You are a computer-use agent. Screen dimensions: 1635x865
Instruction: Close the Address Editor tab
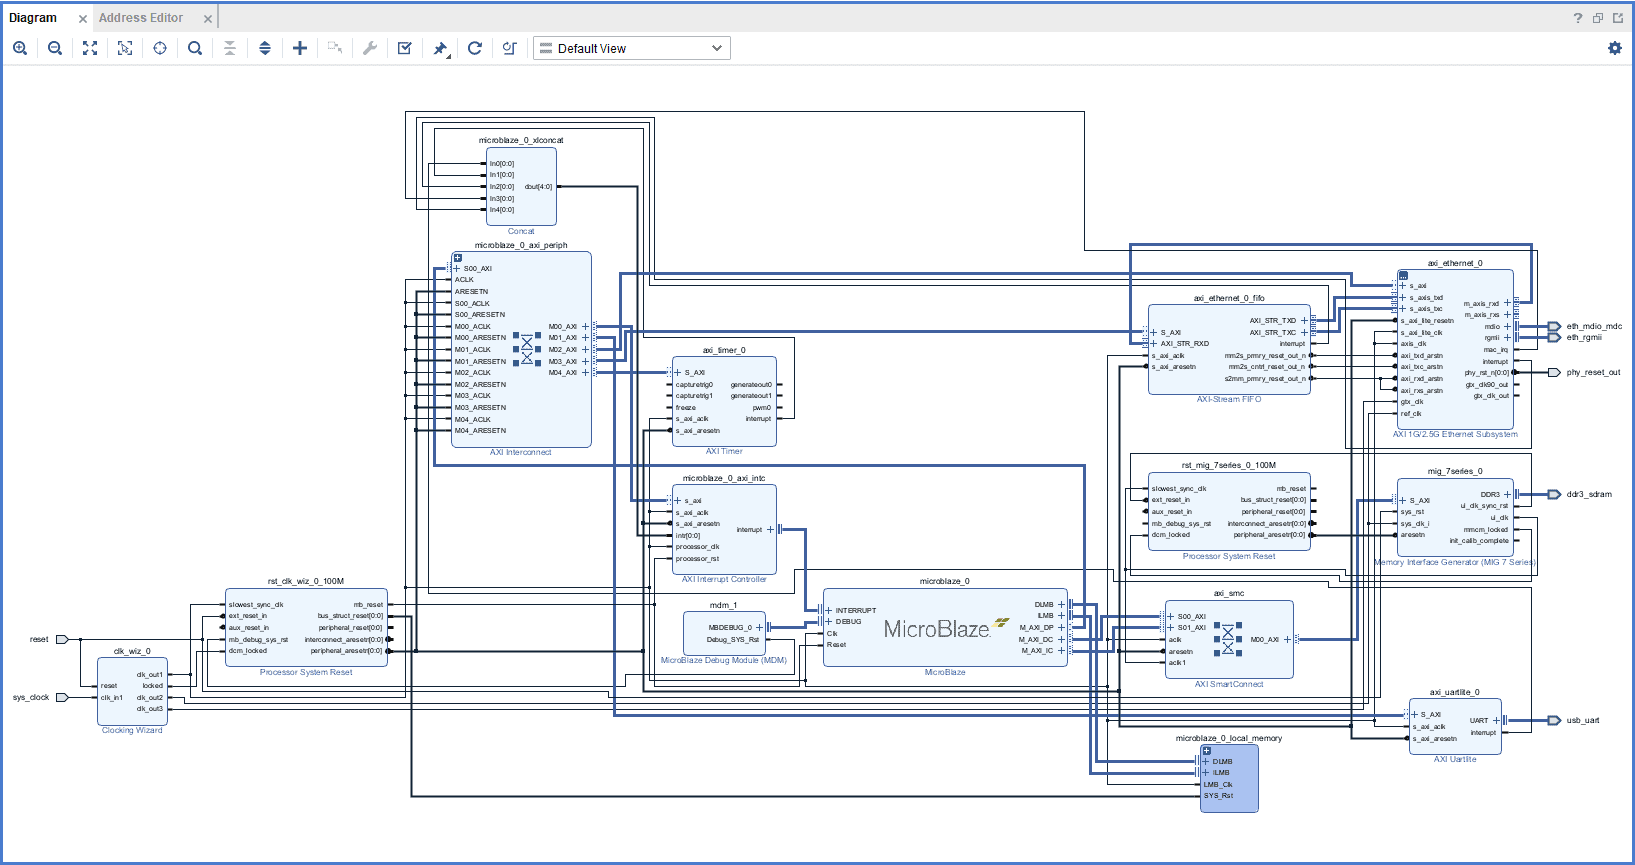208,19
